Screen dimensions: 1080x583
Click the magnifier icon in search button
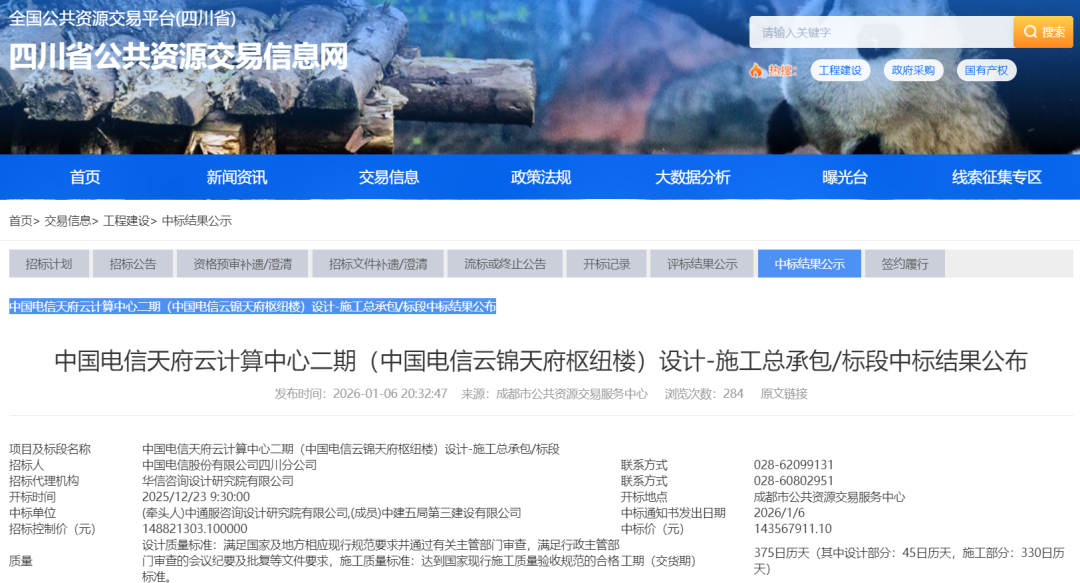coord(1030,32)
